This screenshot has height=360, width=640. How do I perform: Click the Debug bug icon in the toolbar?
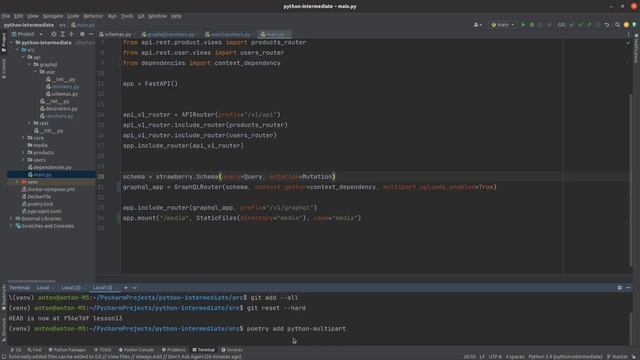(x=532, y=25)
